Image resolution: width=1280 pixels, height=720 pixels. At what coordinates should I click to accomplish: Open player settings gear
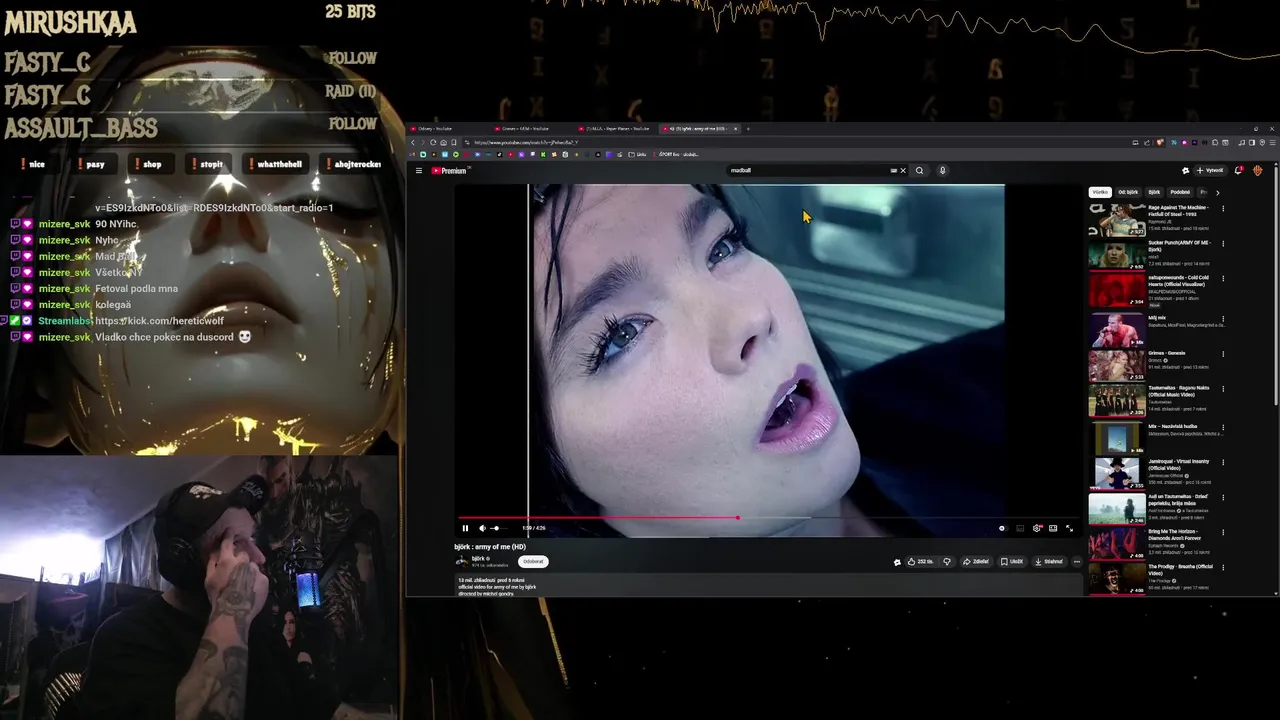click(x=1037, y=528)
